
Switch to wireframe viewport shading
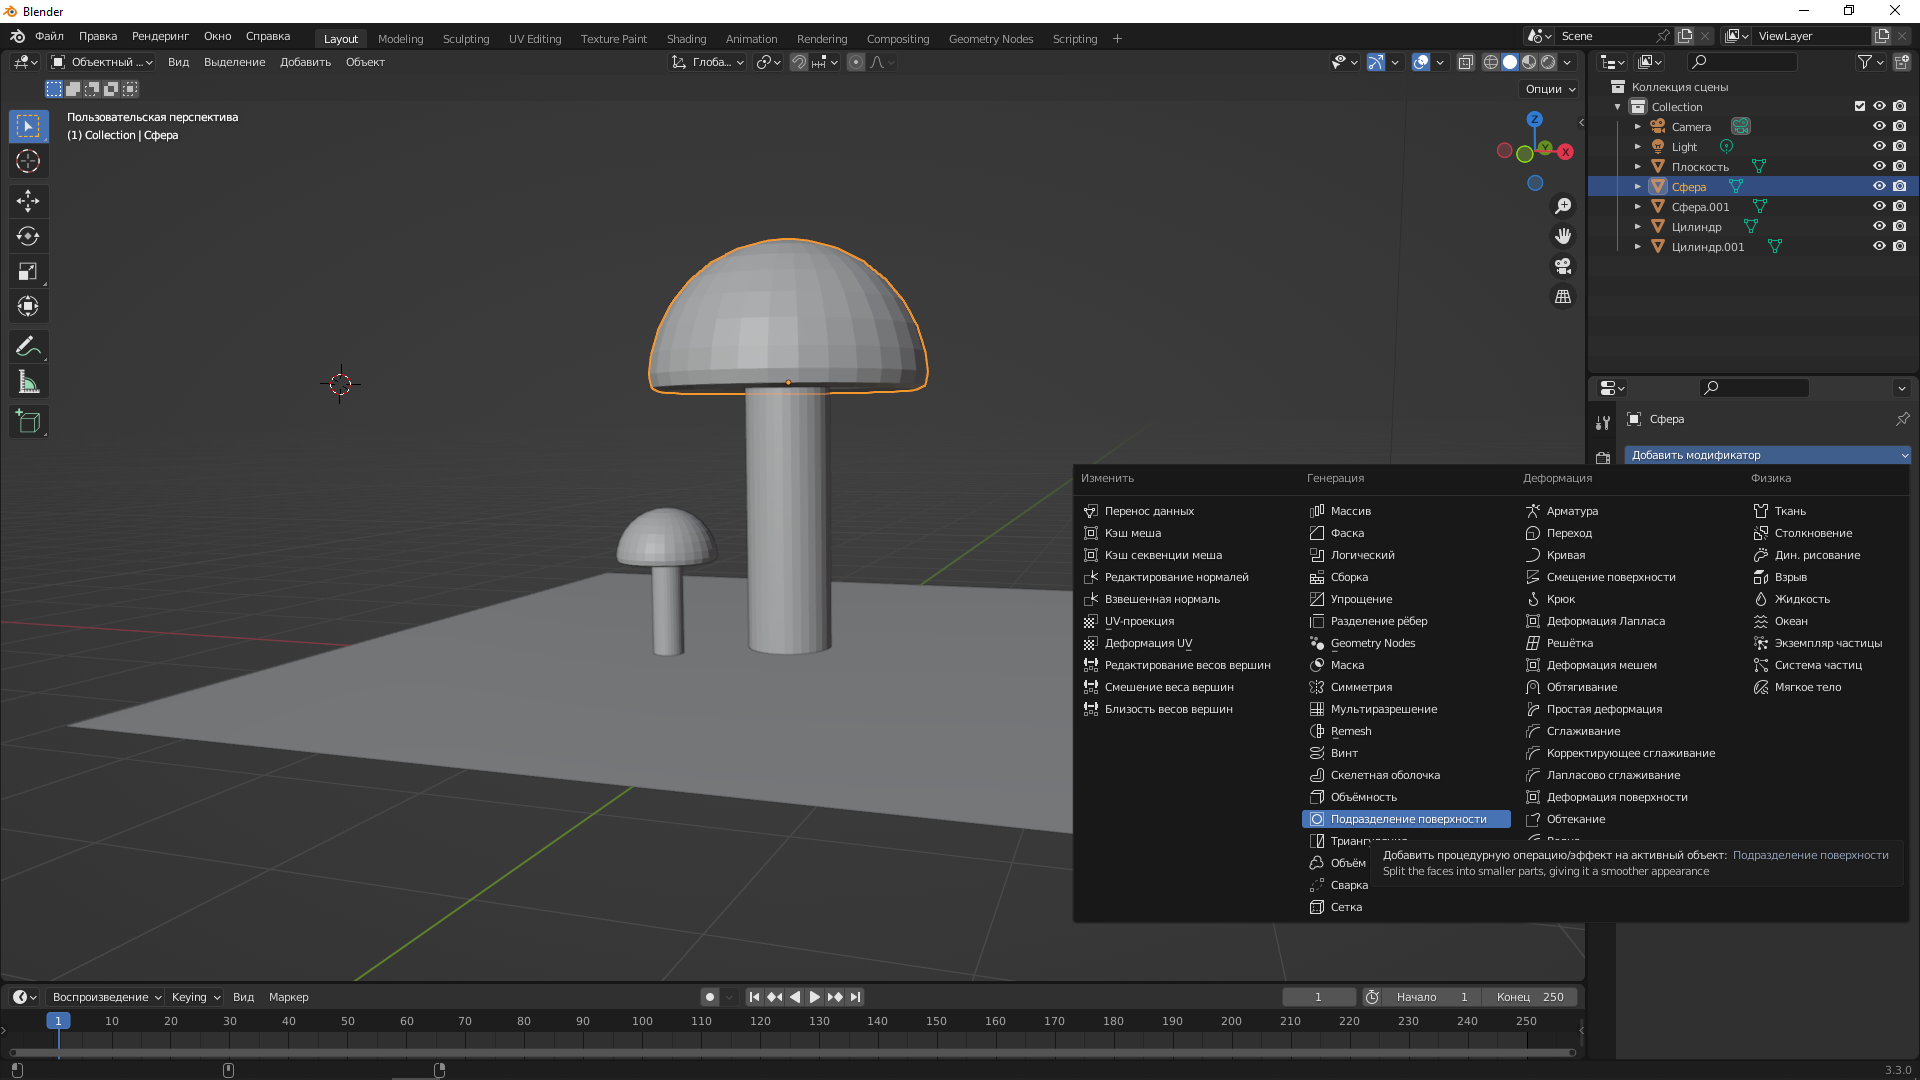pyautogui.click(x=1490, y=62)
